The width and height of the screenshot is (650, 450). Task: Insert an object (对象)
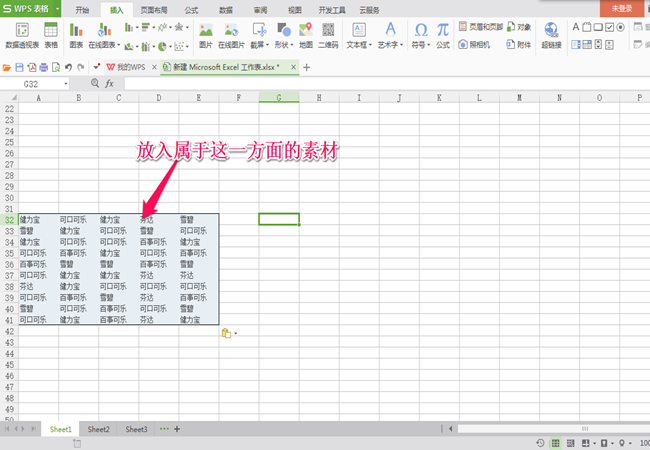coord(519,27)
